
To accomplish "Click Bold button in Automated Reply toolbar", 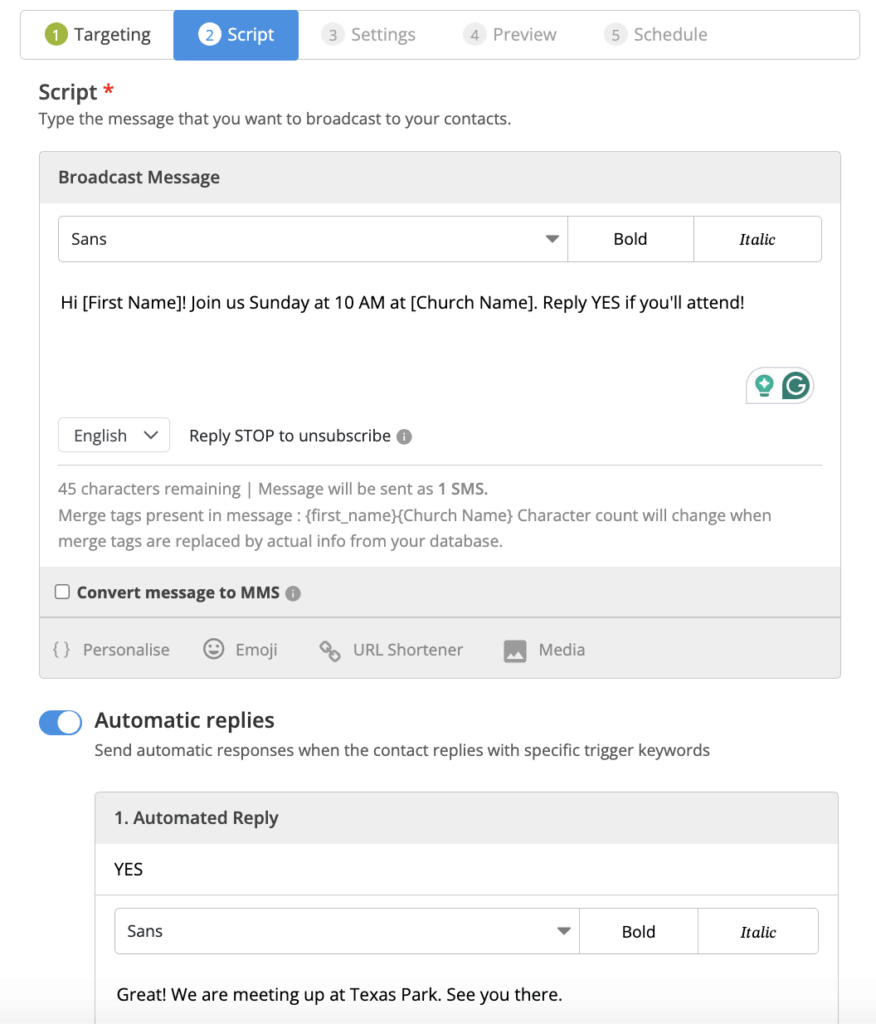I will point(638,931).
